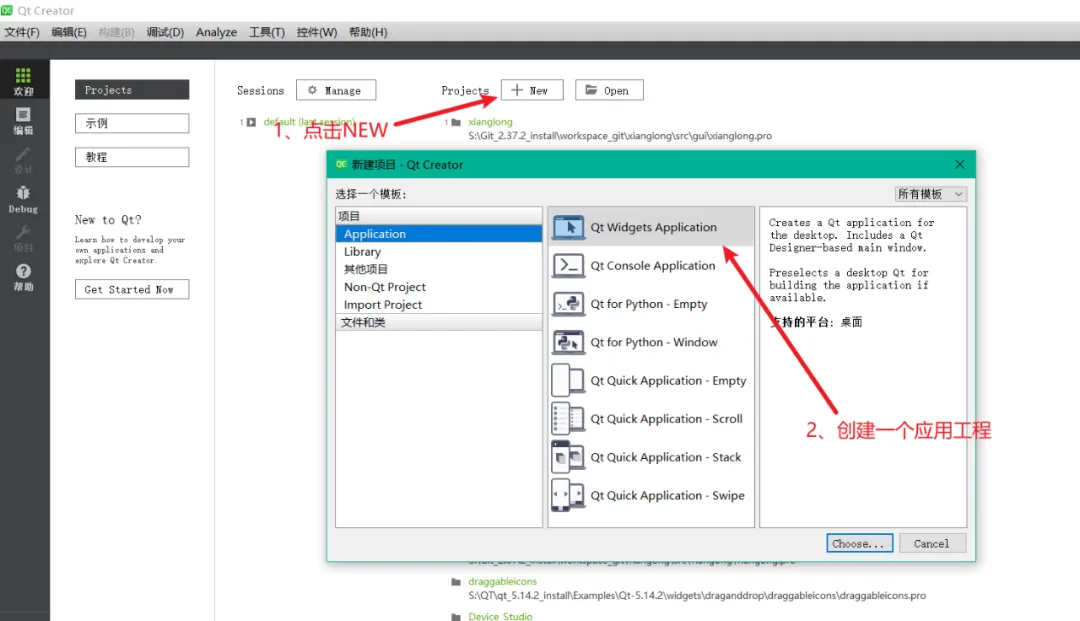
Task: Select the Projects tab on welcome page
Action: 132,90
